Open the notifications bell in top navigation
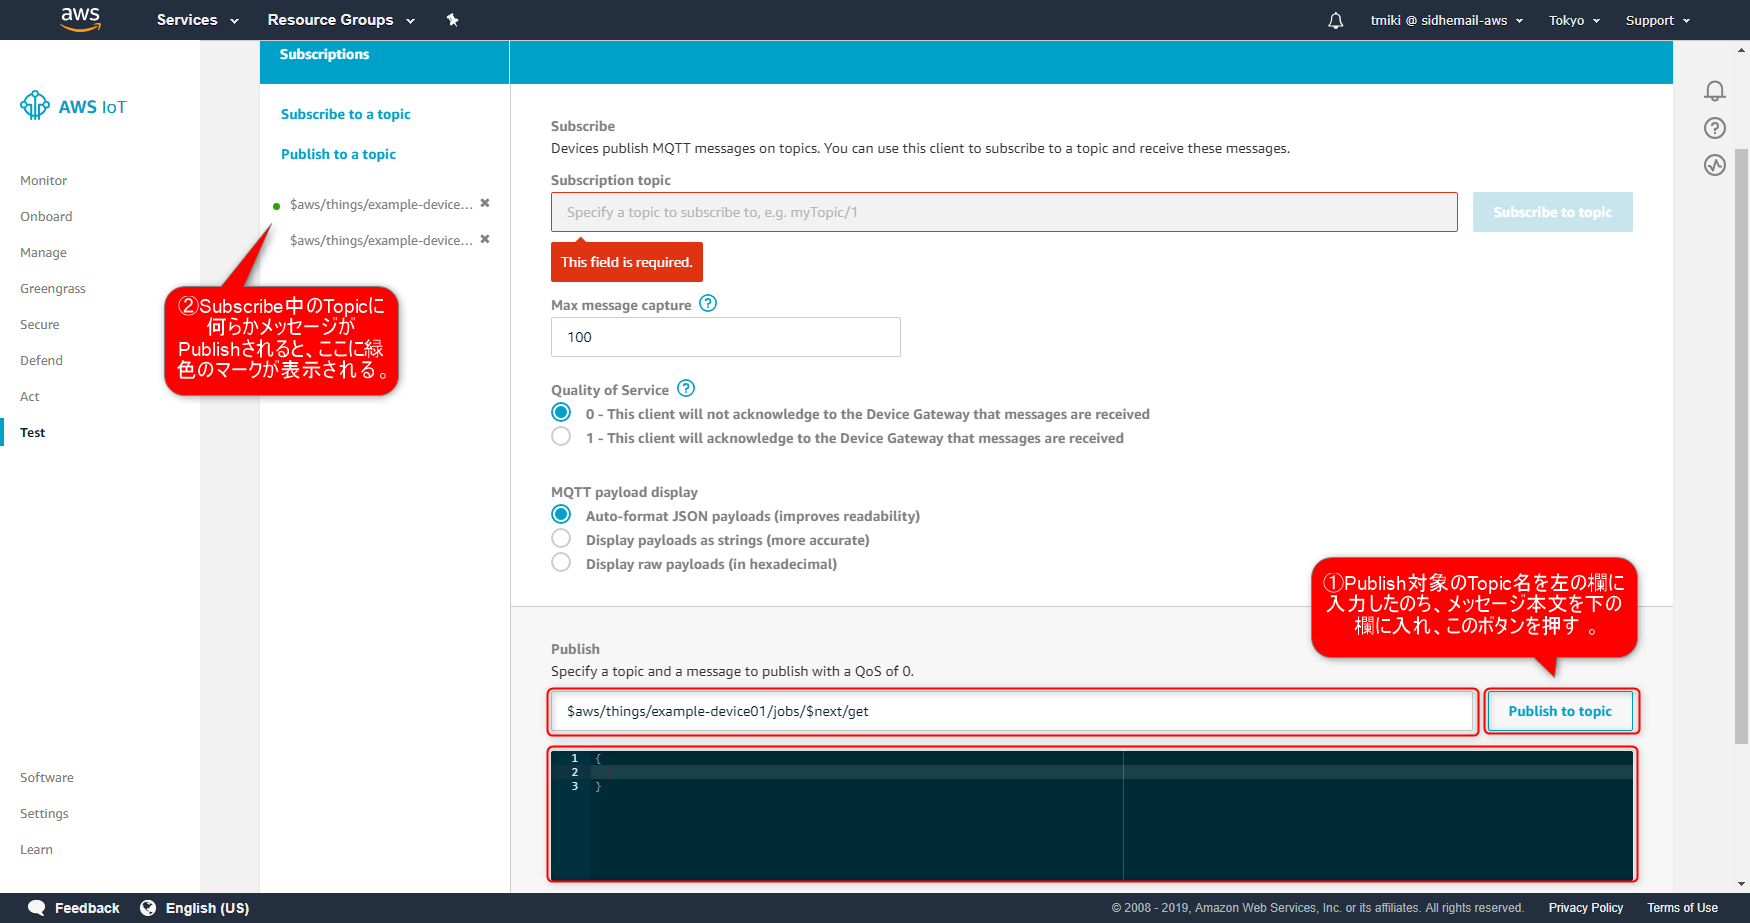 [1335, 20]
